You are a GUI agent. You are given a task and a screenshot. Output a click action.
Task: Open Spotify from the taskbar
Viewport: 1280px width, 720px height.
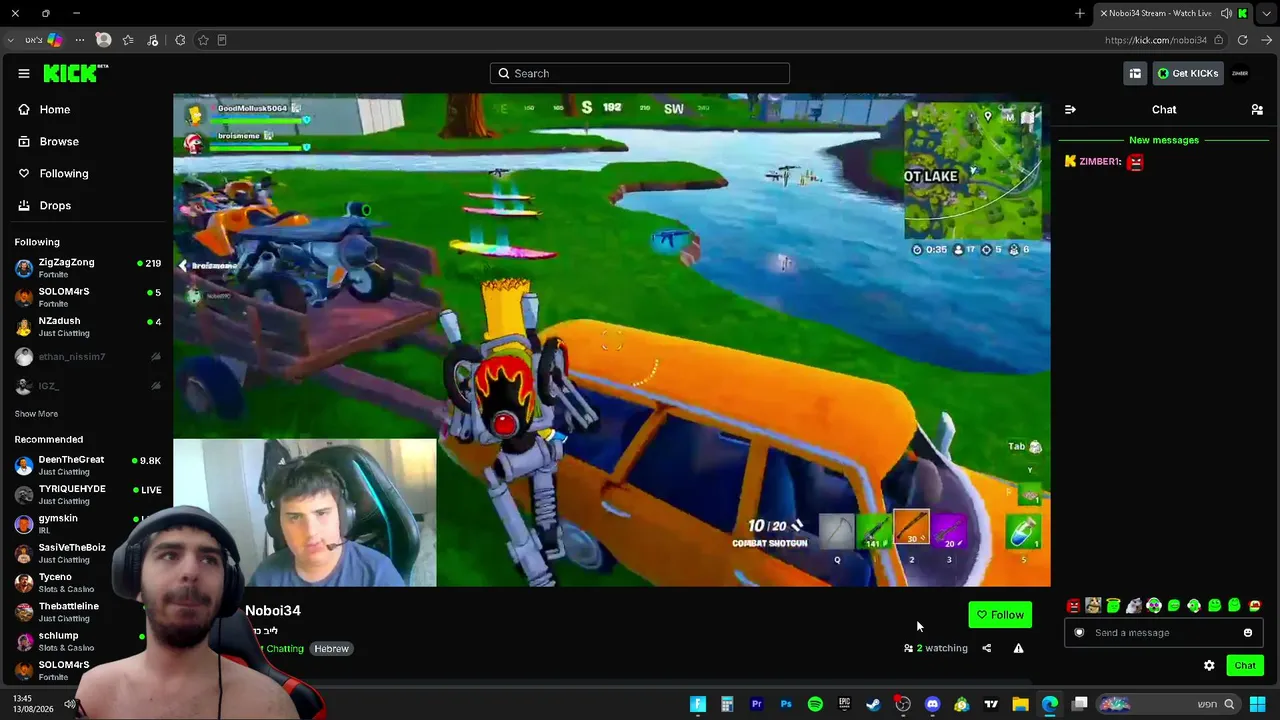815,704
